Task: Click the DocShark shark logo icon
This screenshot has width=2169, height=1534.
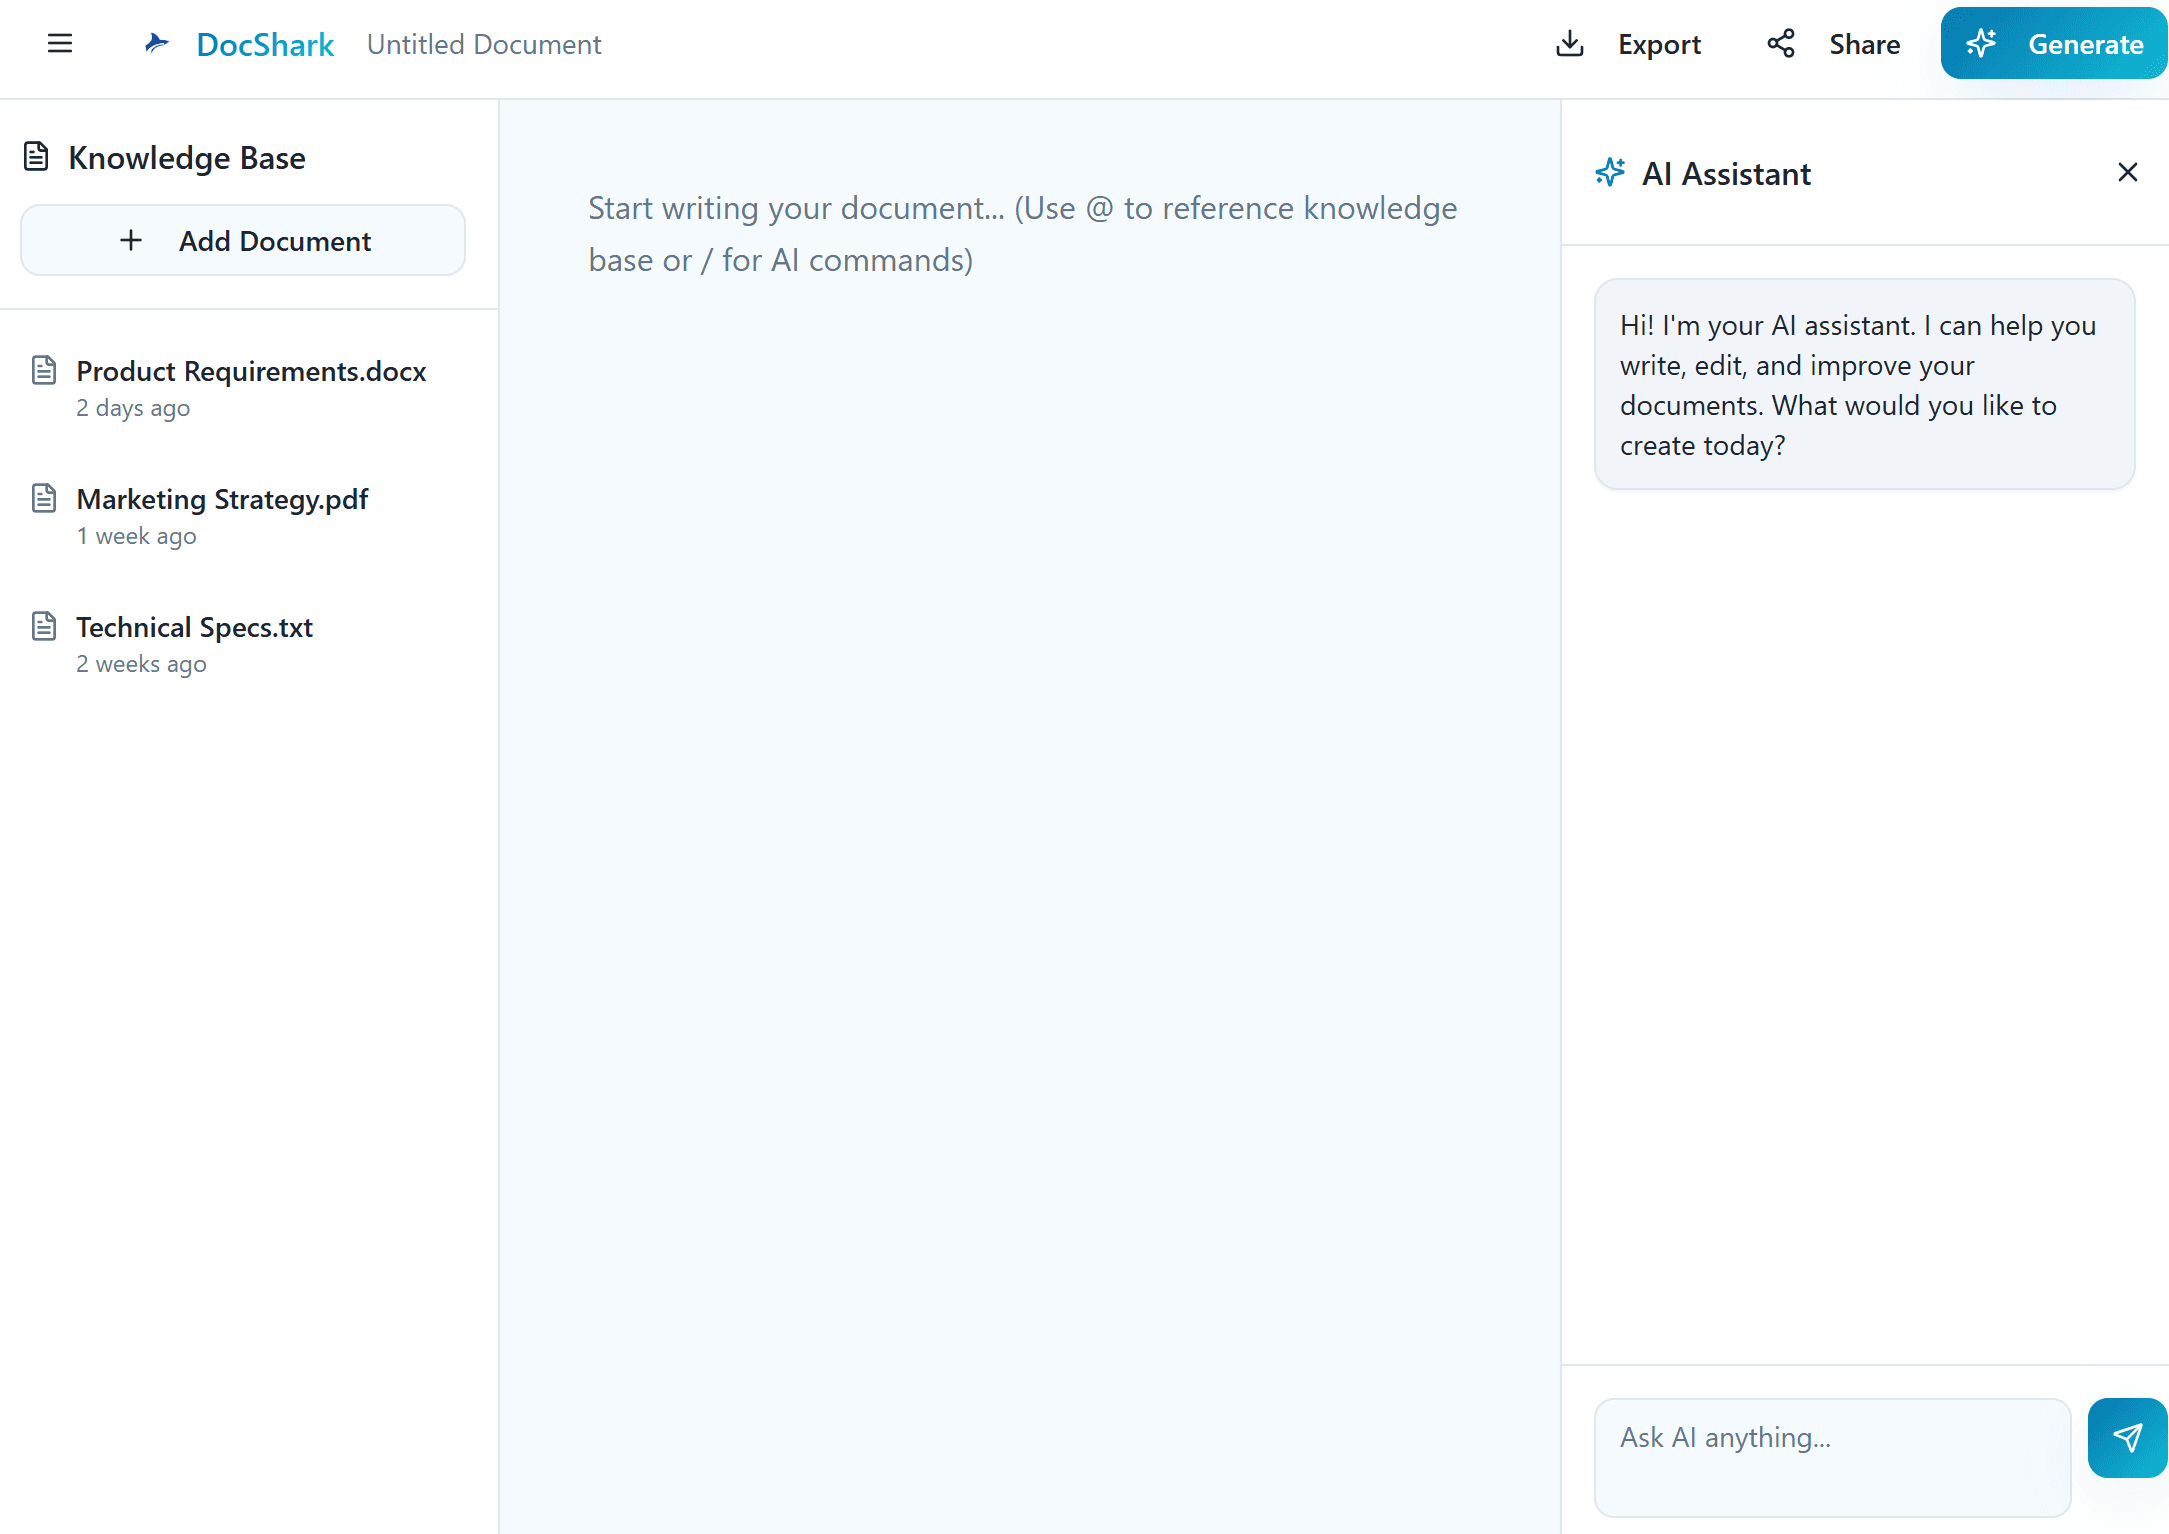Action: tap(156, 43)
